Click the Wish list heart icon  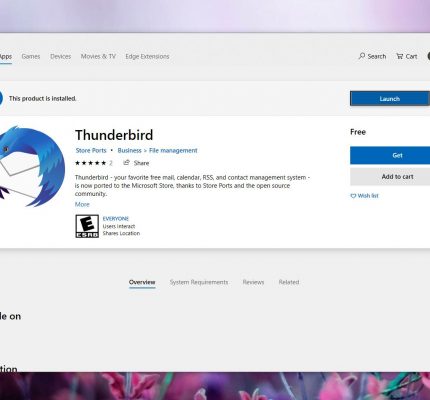pos(353,196)
